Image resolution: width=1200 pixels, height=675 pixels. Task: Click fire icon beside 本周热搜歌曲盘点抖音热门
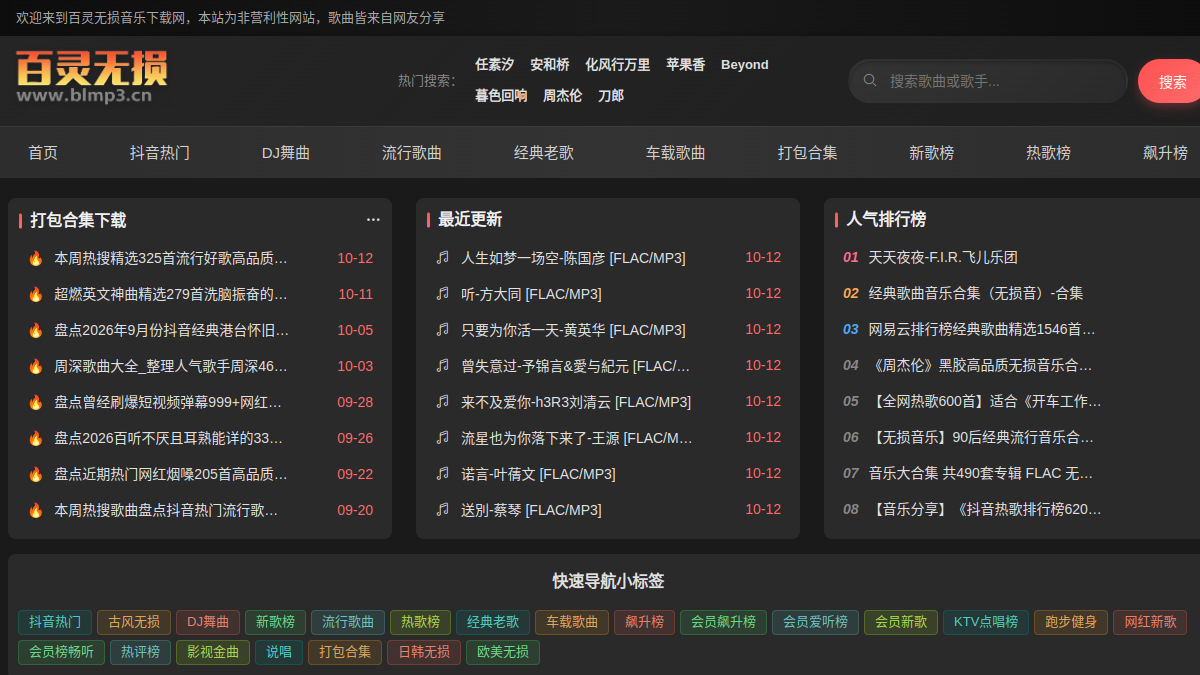[x=35, y=510]
